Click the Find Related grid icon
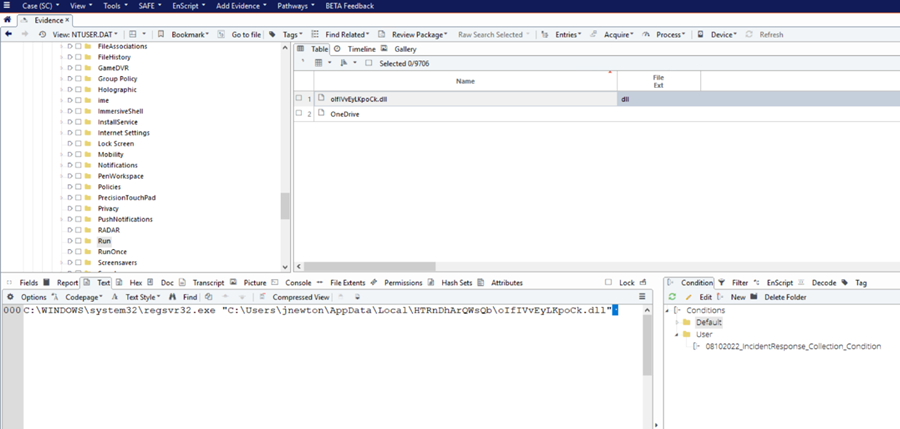Screen dimensions: 900x429 click(315, 34)
